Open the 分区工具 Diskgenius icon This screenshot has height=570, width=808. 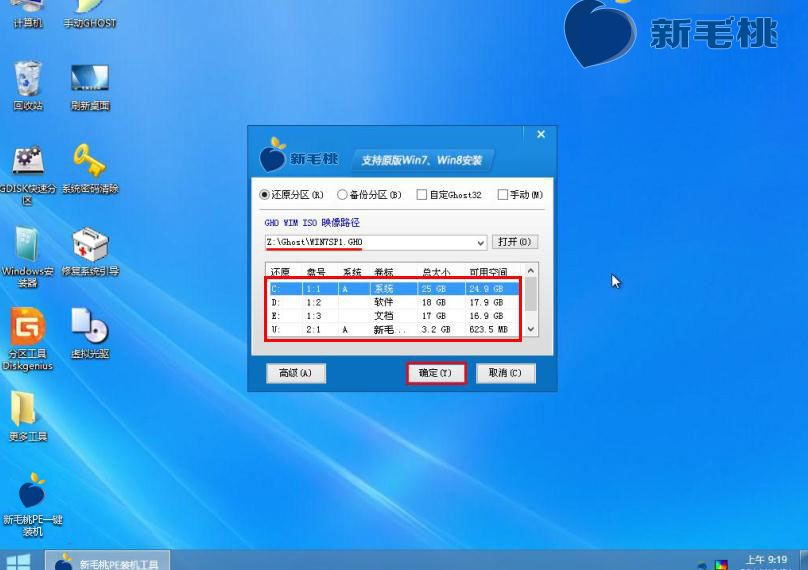click(x=28, y=339)
